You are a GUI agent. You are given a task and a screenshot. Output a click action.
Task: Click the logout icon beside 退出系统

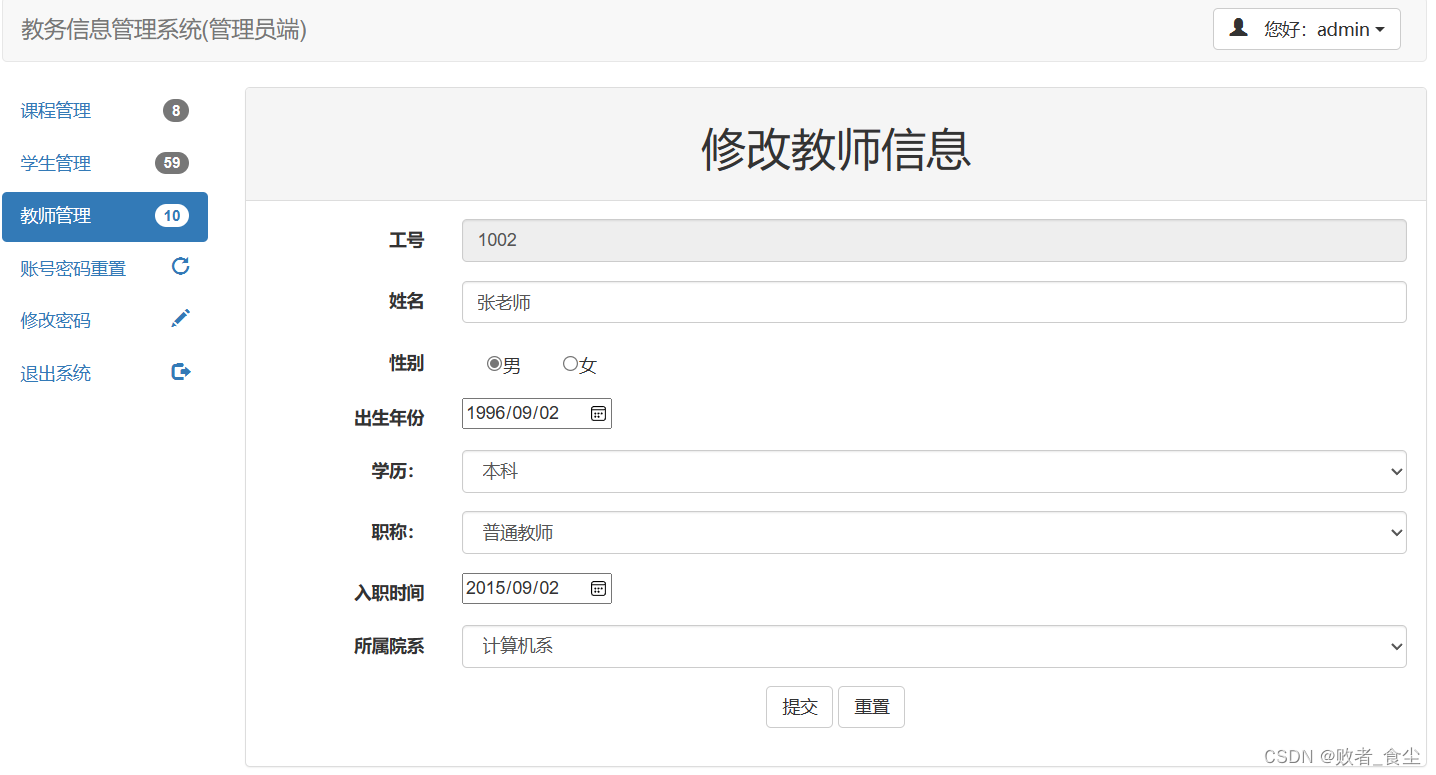[181, 371]
